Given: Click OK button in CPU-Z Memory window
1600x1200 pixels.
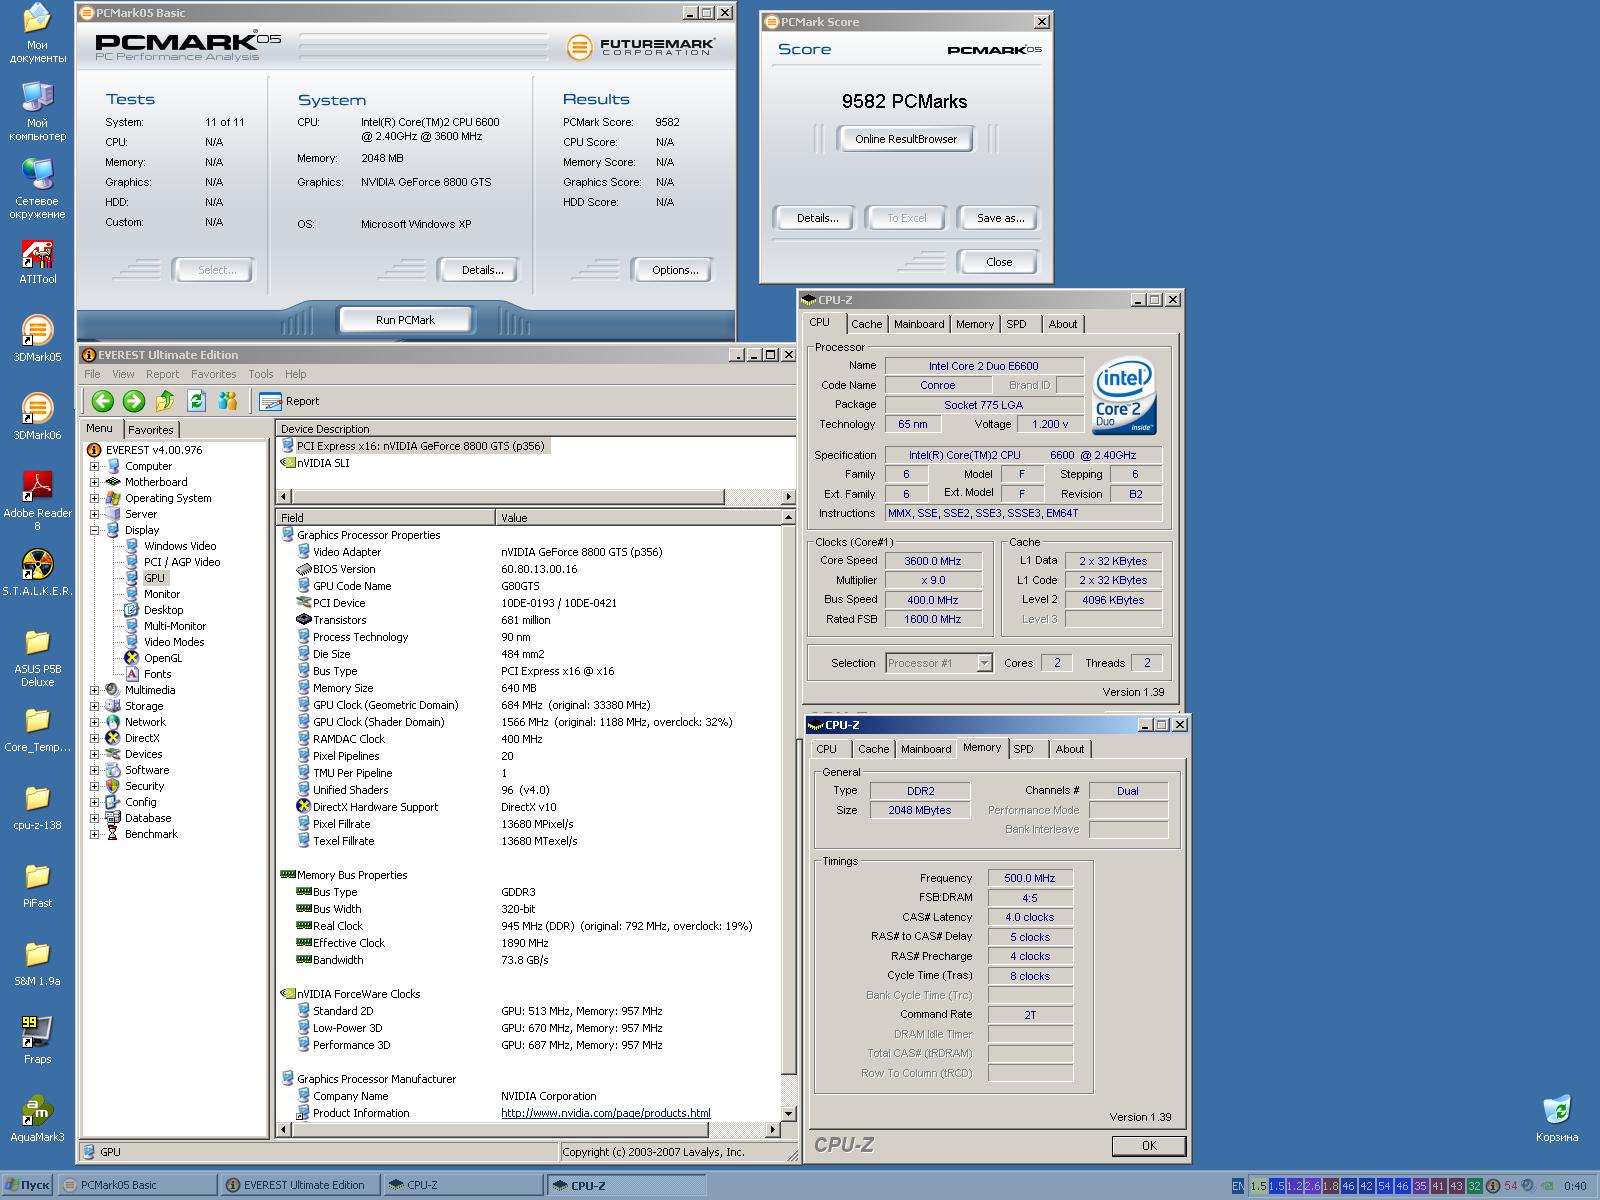Looking at the screenshot, I should click(x=1149, y=1146).
